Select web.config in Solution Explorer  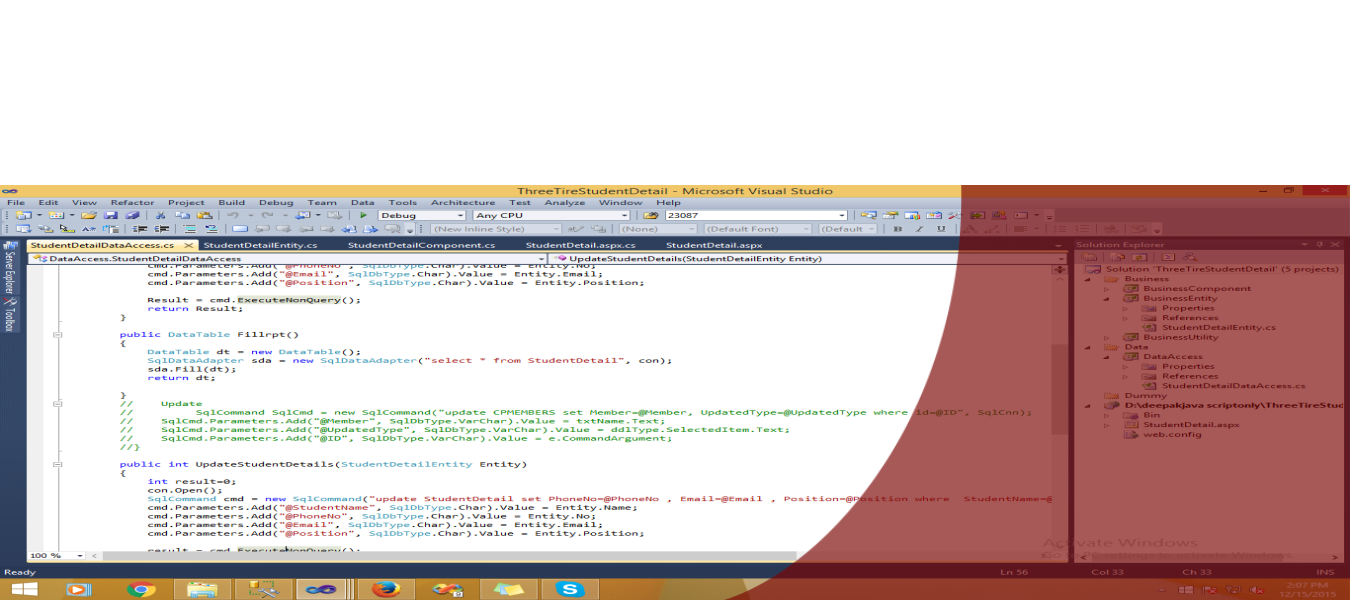[1172, 435]
